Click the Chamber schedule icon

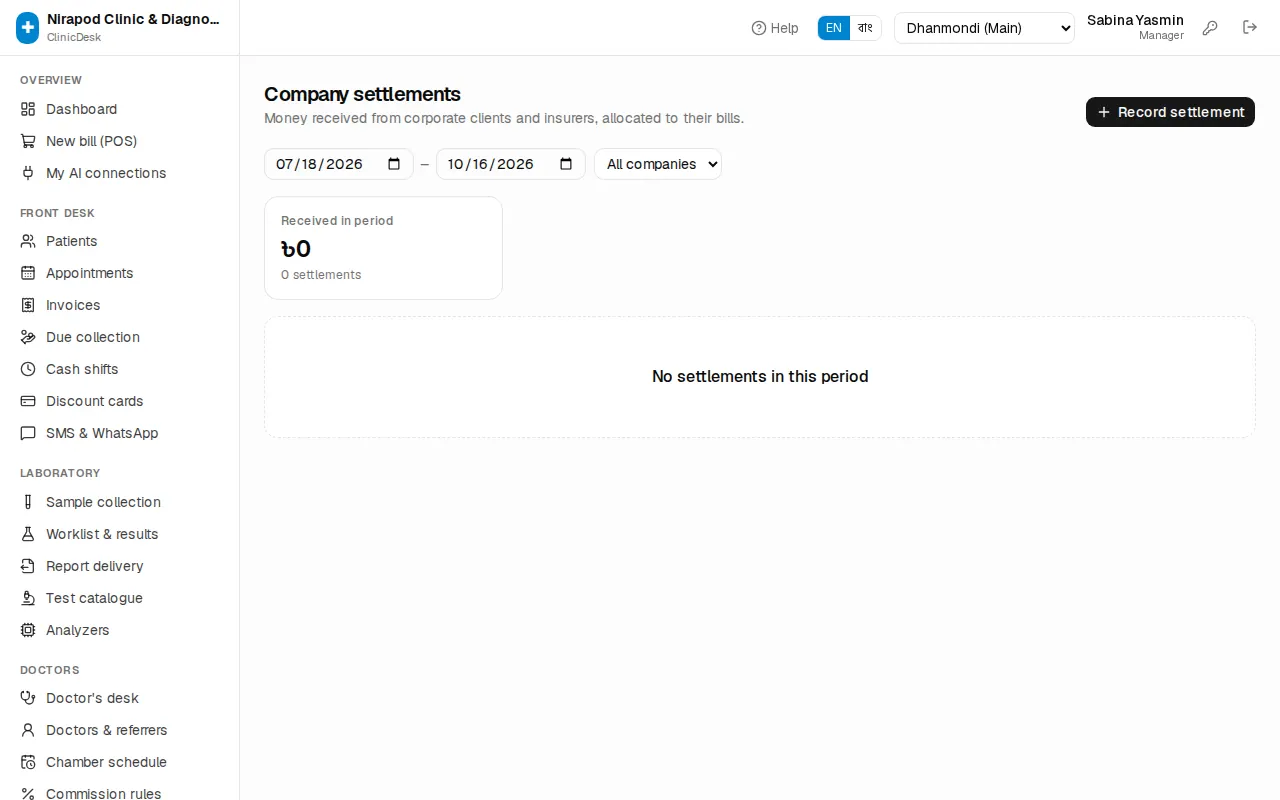pyautogui.click(x=28, y=762)
